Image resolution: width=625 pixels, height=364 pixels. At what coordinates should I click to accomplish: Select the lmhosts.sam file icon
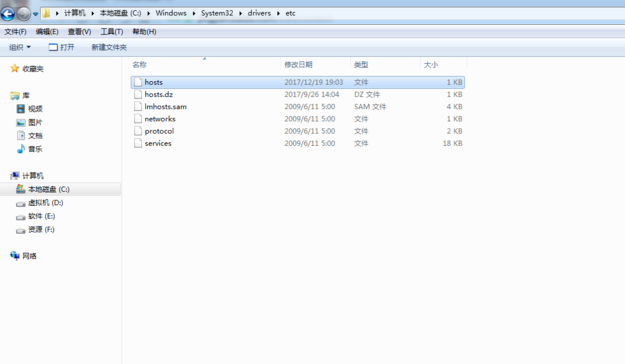138,106
